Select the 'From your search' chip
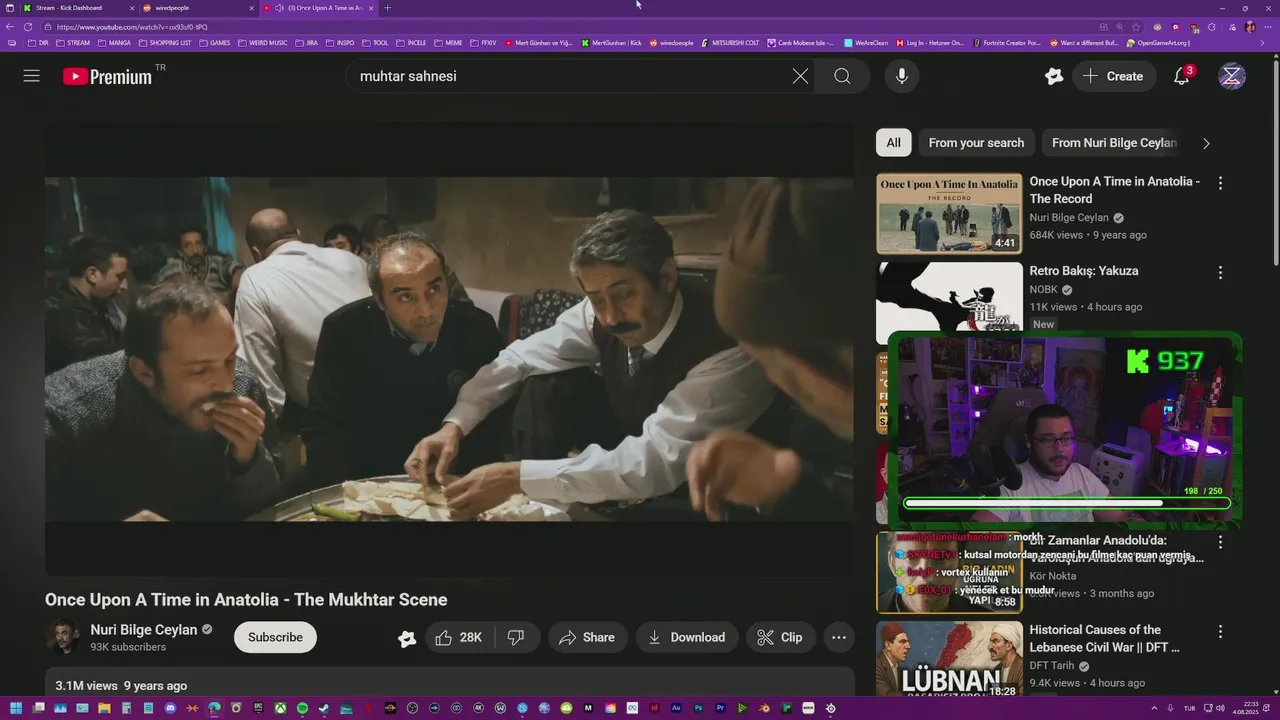The width and height of the screenshot is (1280, 720). click(x=976, y=143)
